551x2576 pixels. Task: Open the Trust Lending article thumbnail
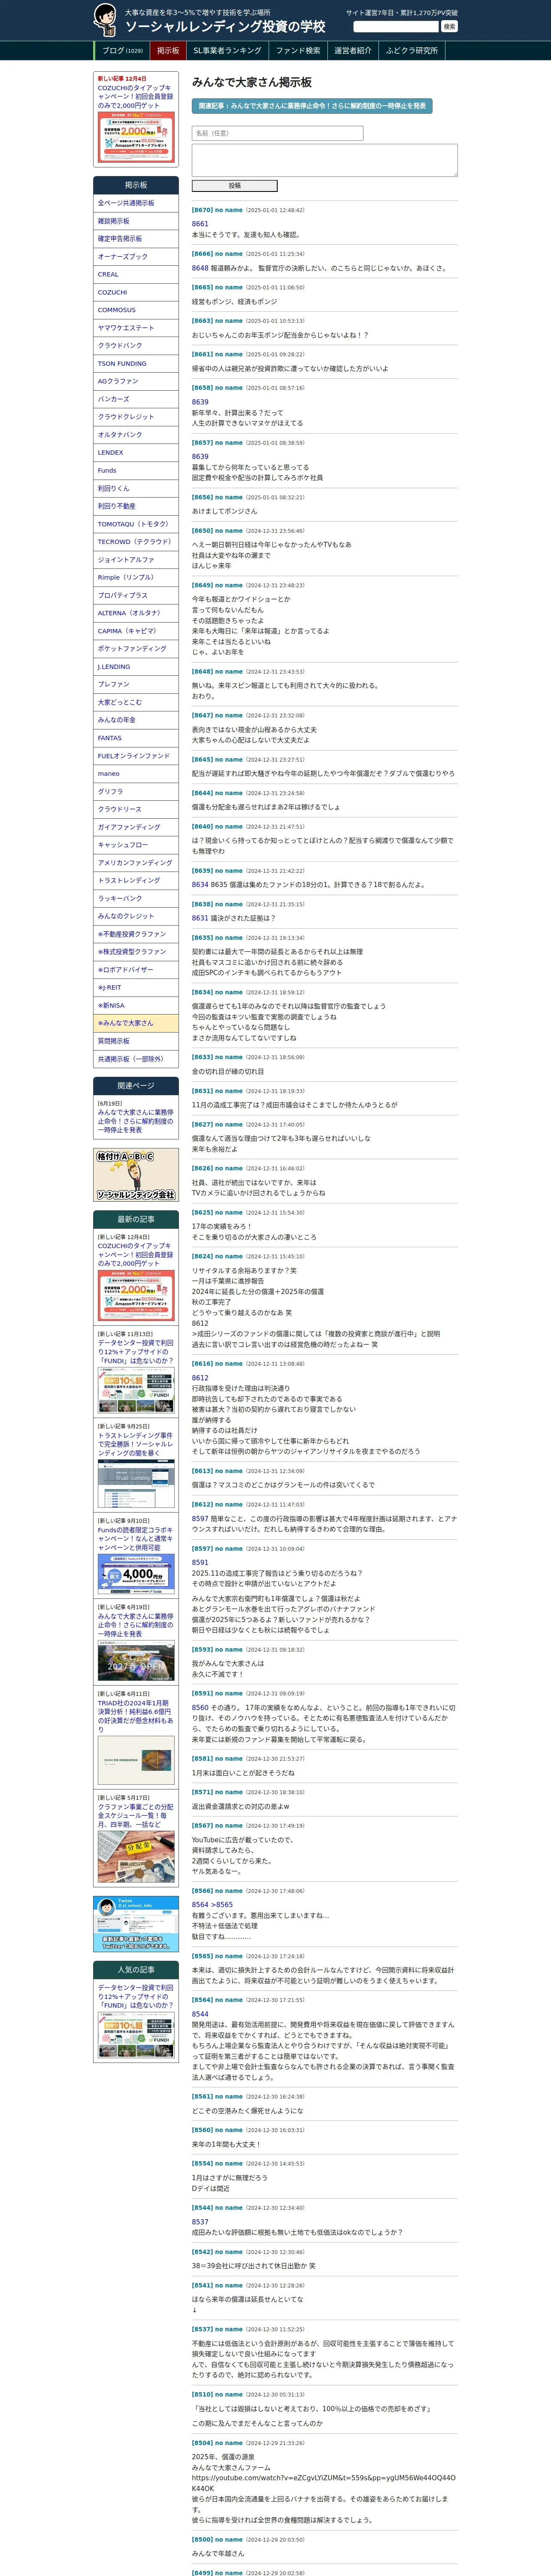tap(136, 1483)
